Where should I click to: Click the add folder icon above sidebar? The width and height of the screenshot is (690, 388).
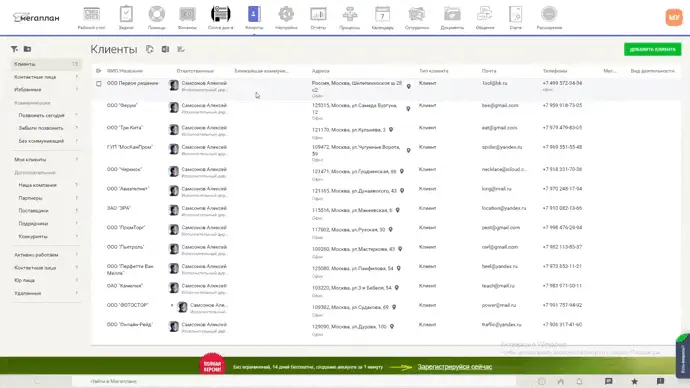27,49
